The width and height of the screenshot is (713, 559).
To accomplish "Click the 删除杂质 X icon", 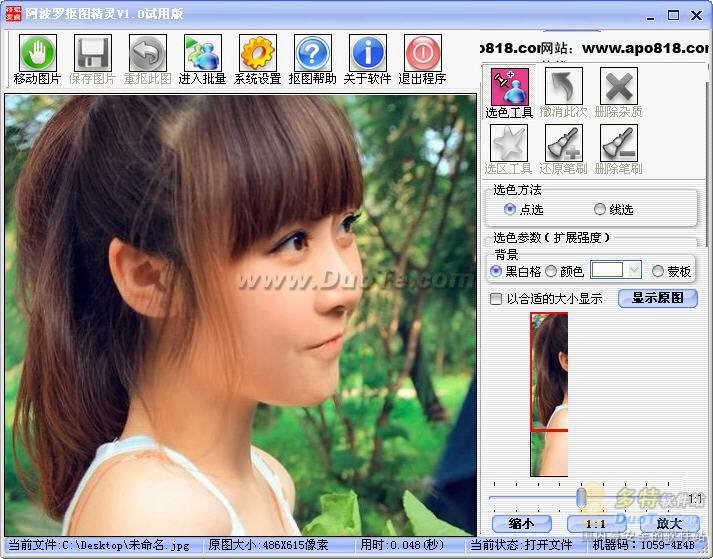I will pyautogui.click(x=619, y=86).
